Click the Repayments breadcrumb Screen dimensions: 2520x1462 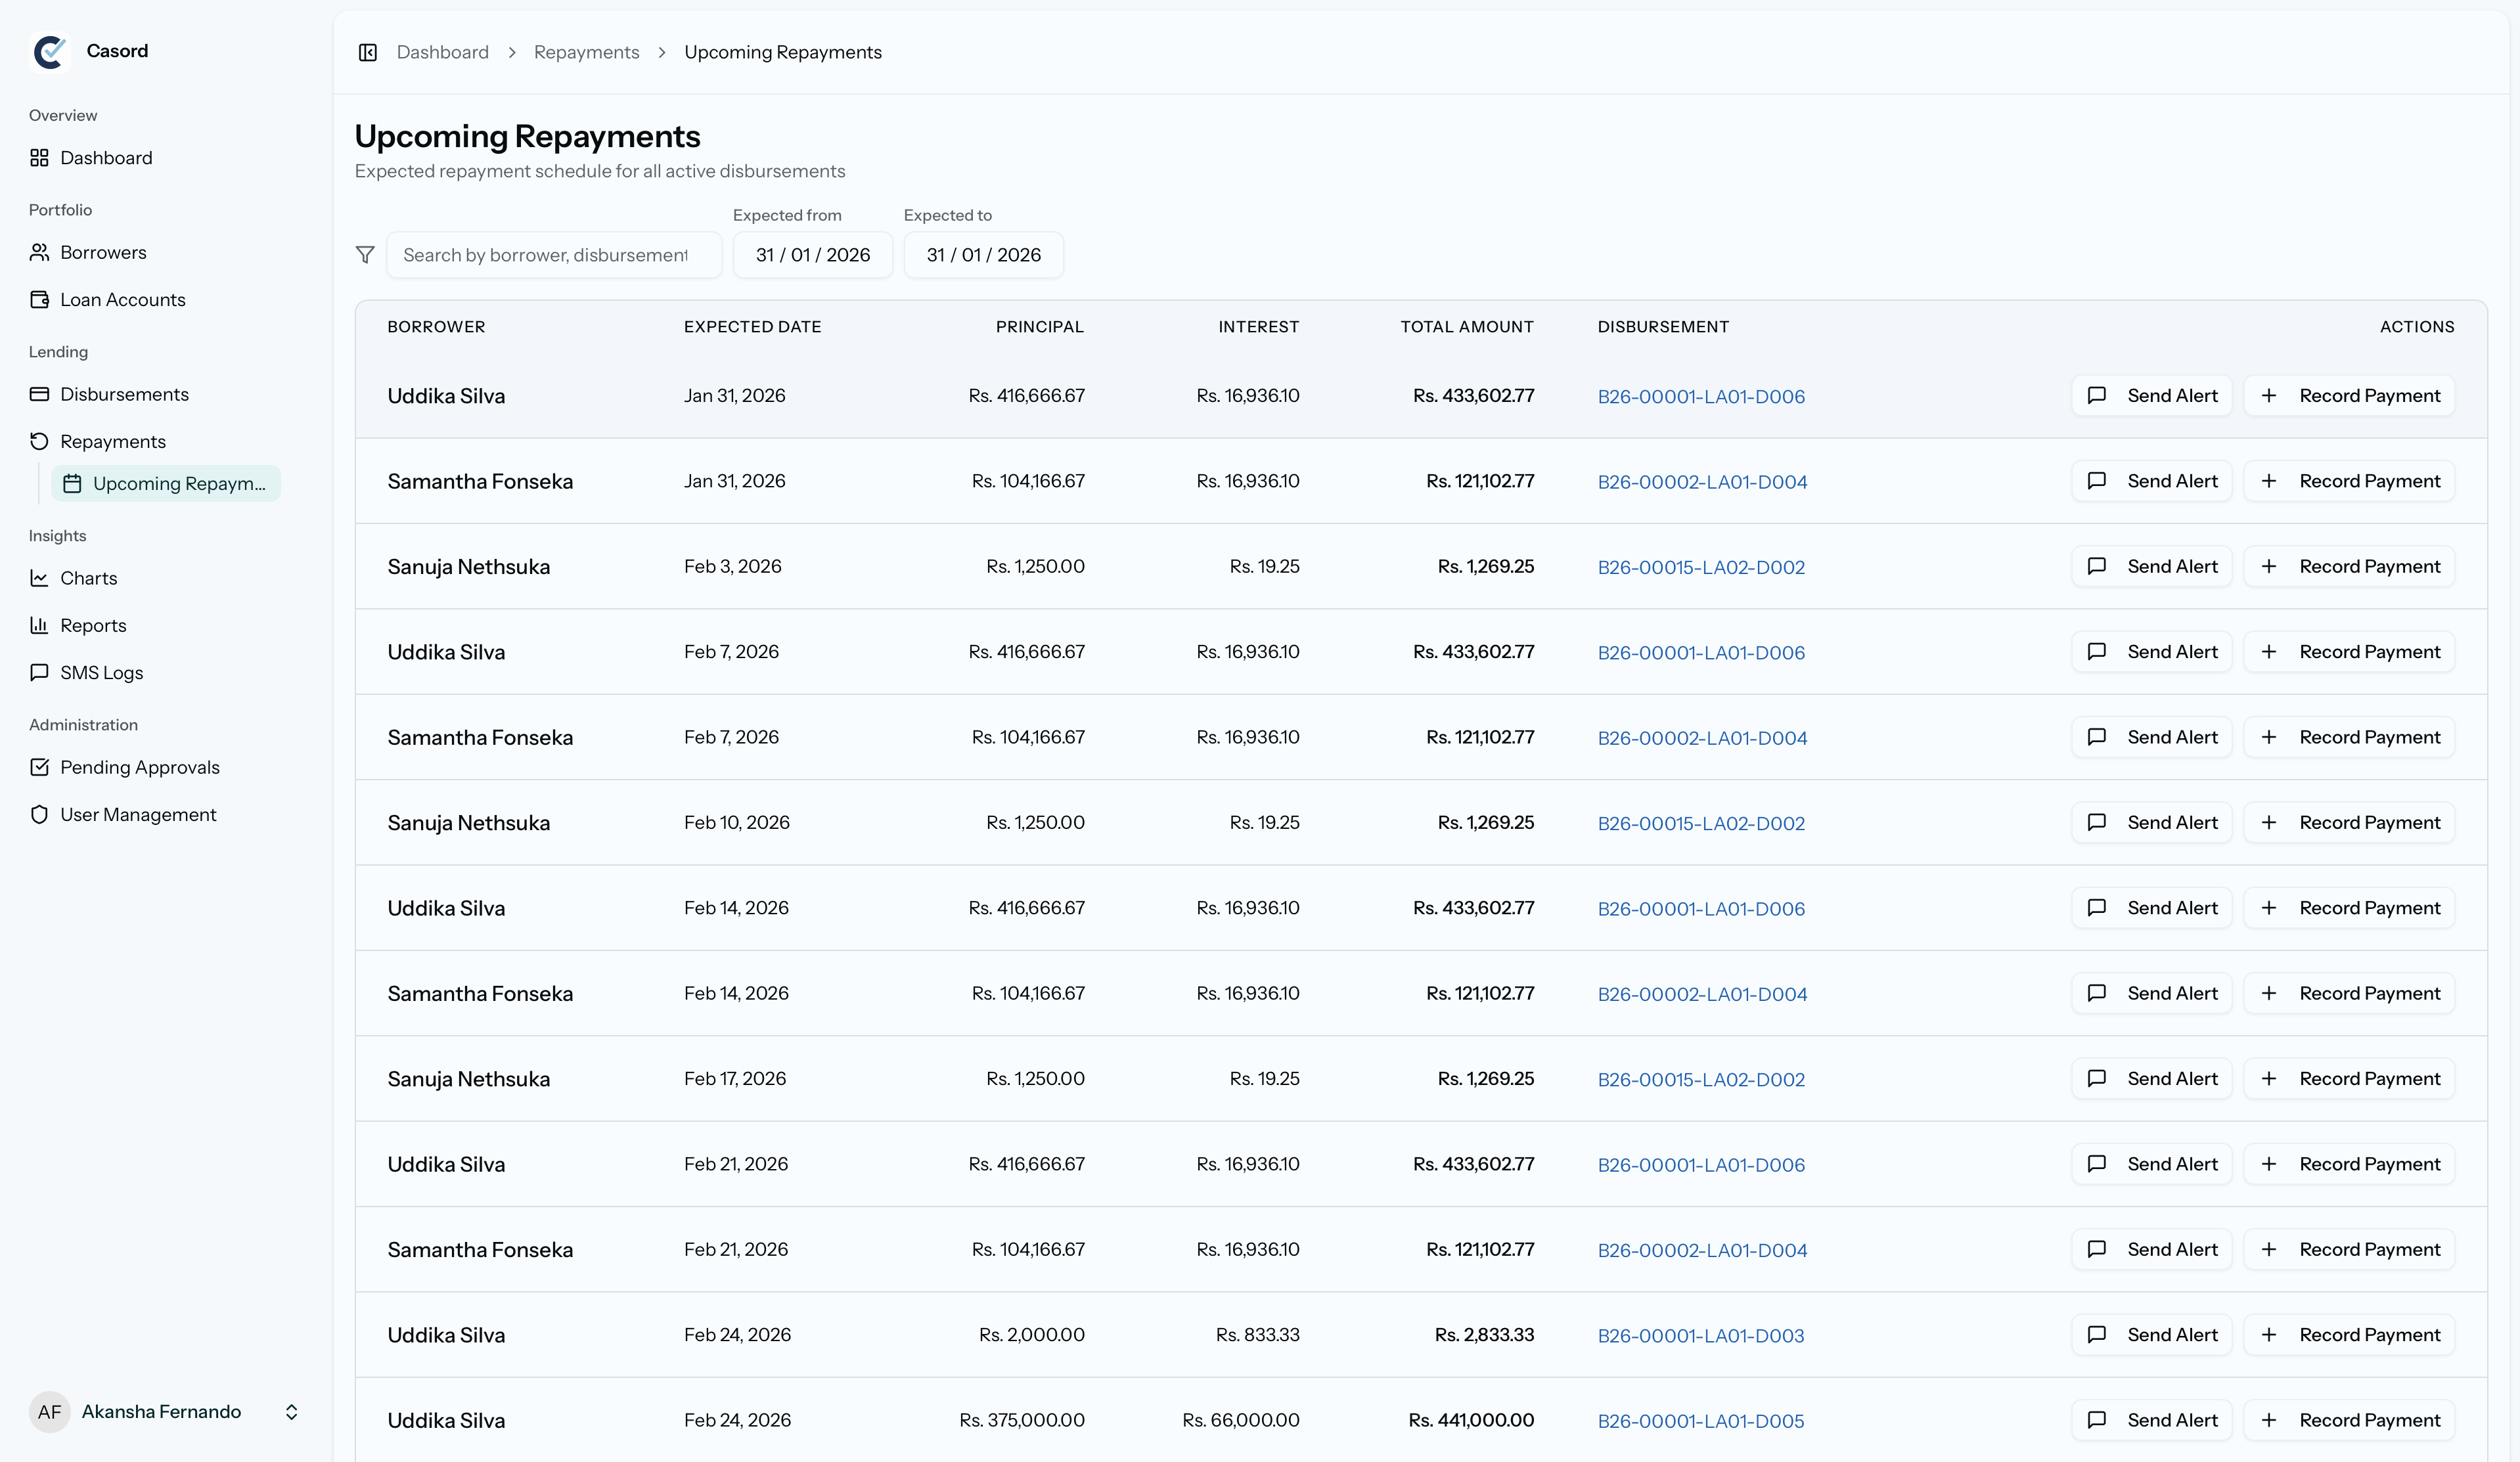click(x=586, y=52)
